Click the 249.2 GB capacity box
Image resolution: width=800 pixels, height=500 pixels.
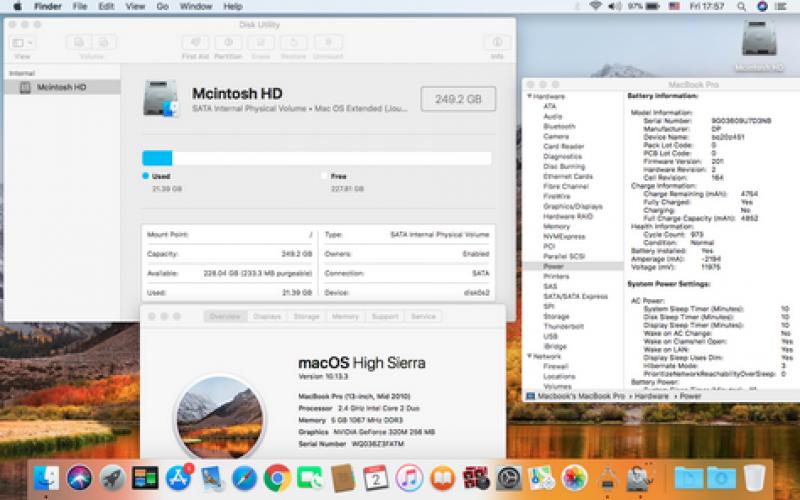coord(458,99)
